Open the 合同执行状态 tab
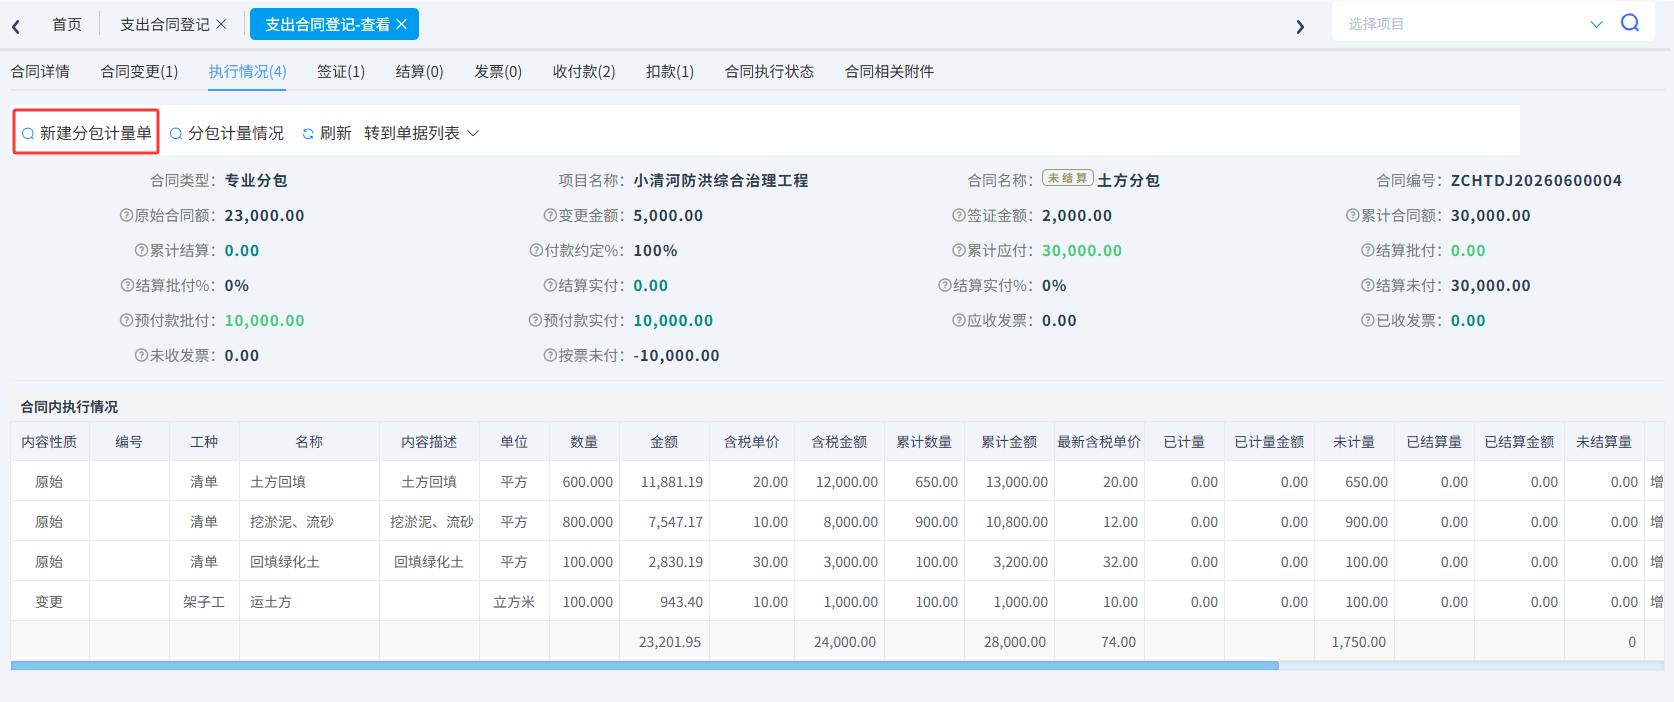 [769, 71]
